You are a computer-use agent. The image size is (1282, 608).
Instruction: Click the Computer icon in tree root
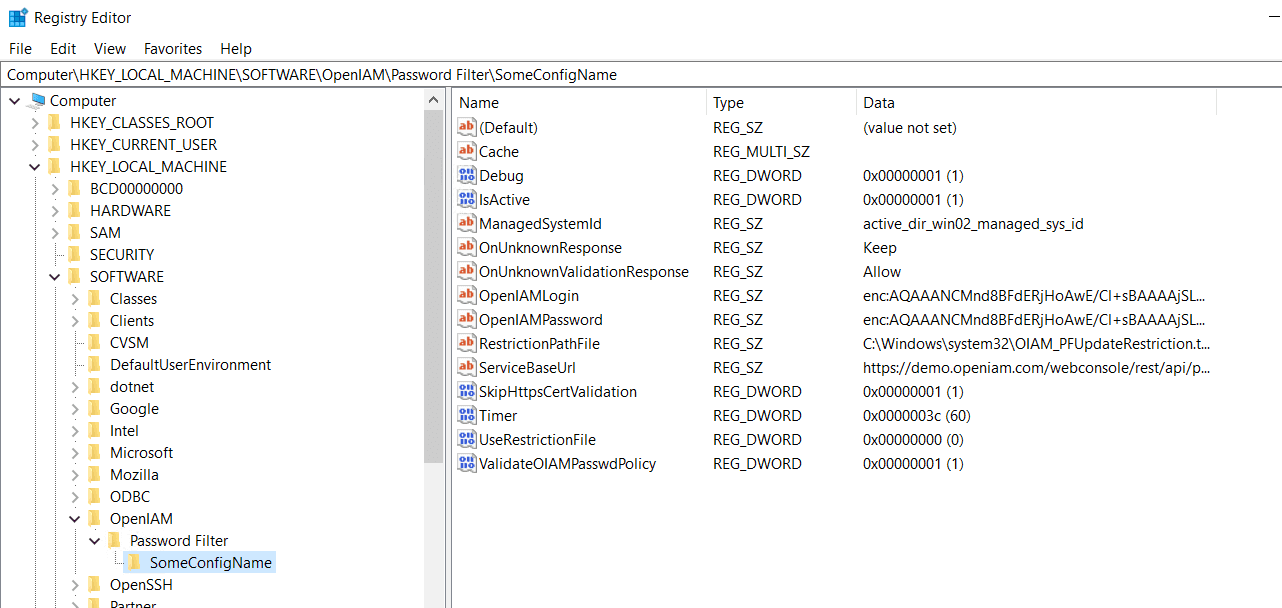coord(38,101)
